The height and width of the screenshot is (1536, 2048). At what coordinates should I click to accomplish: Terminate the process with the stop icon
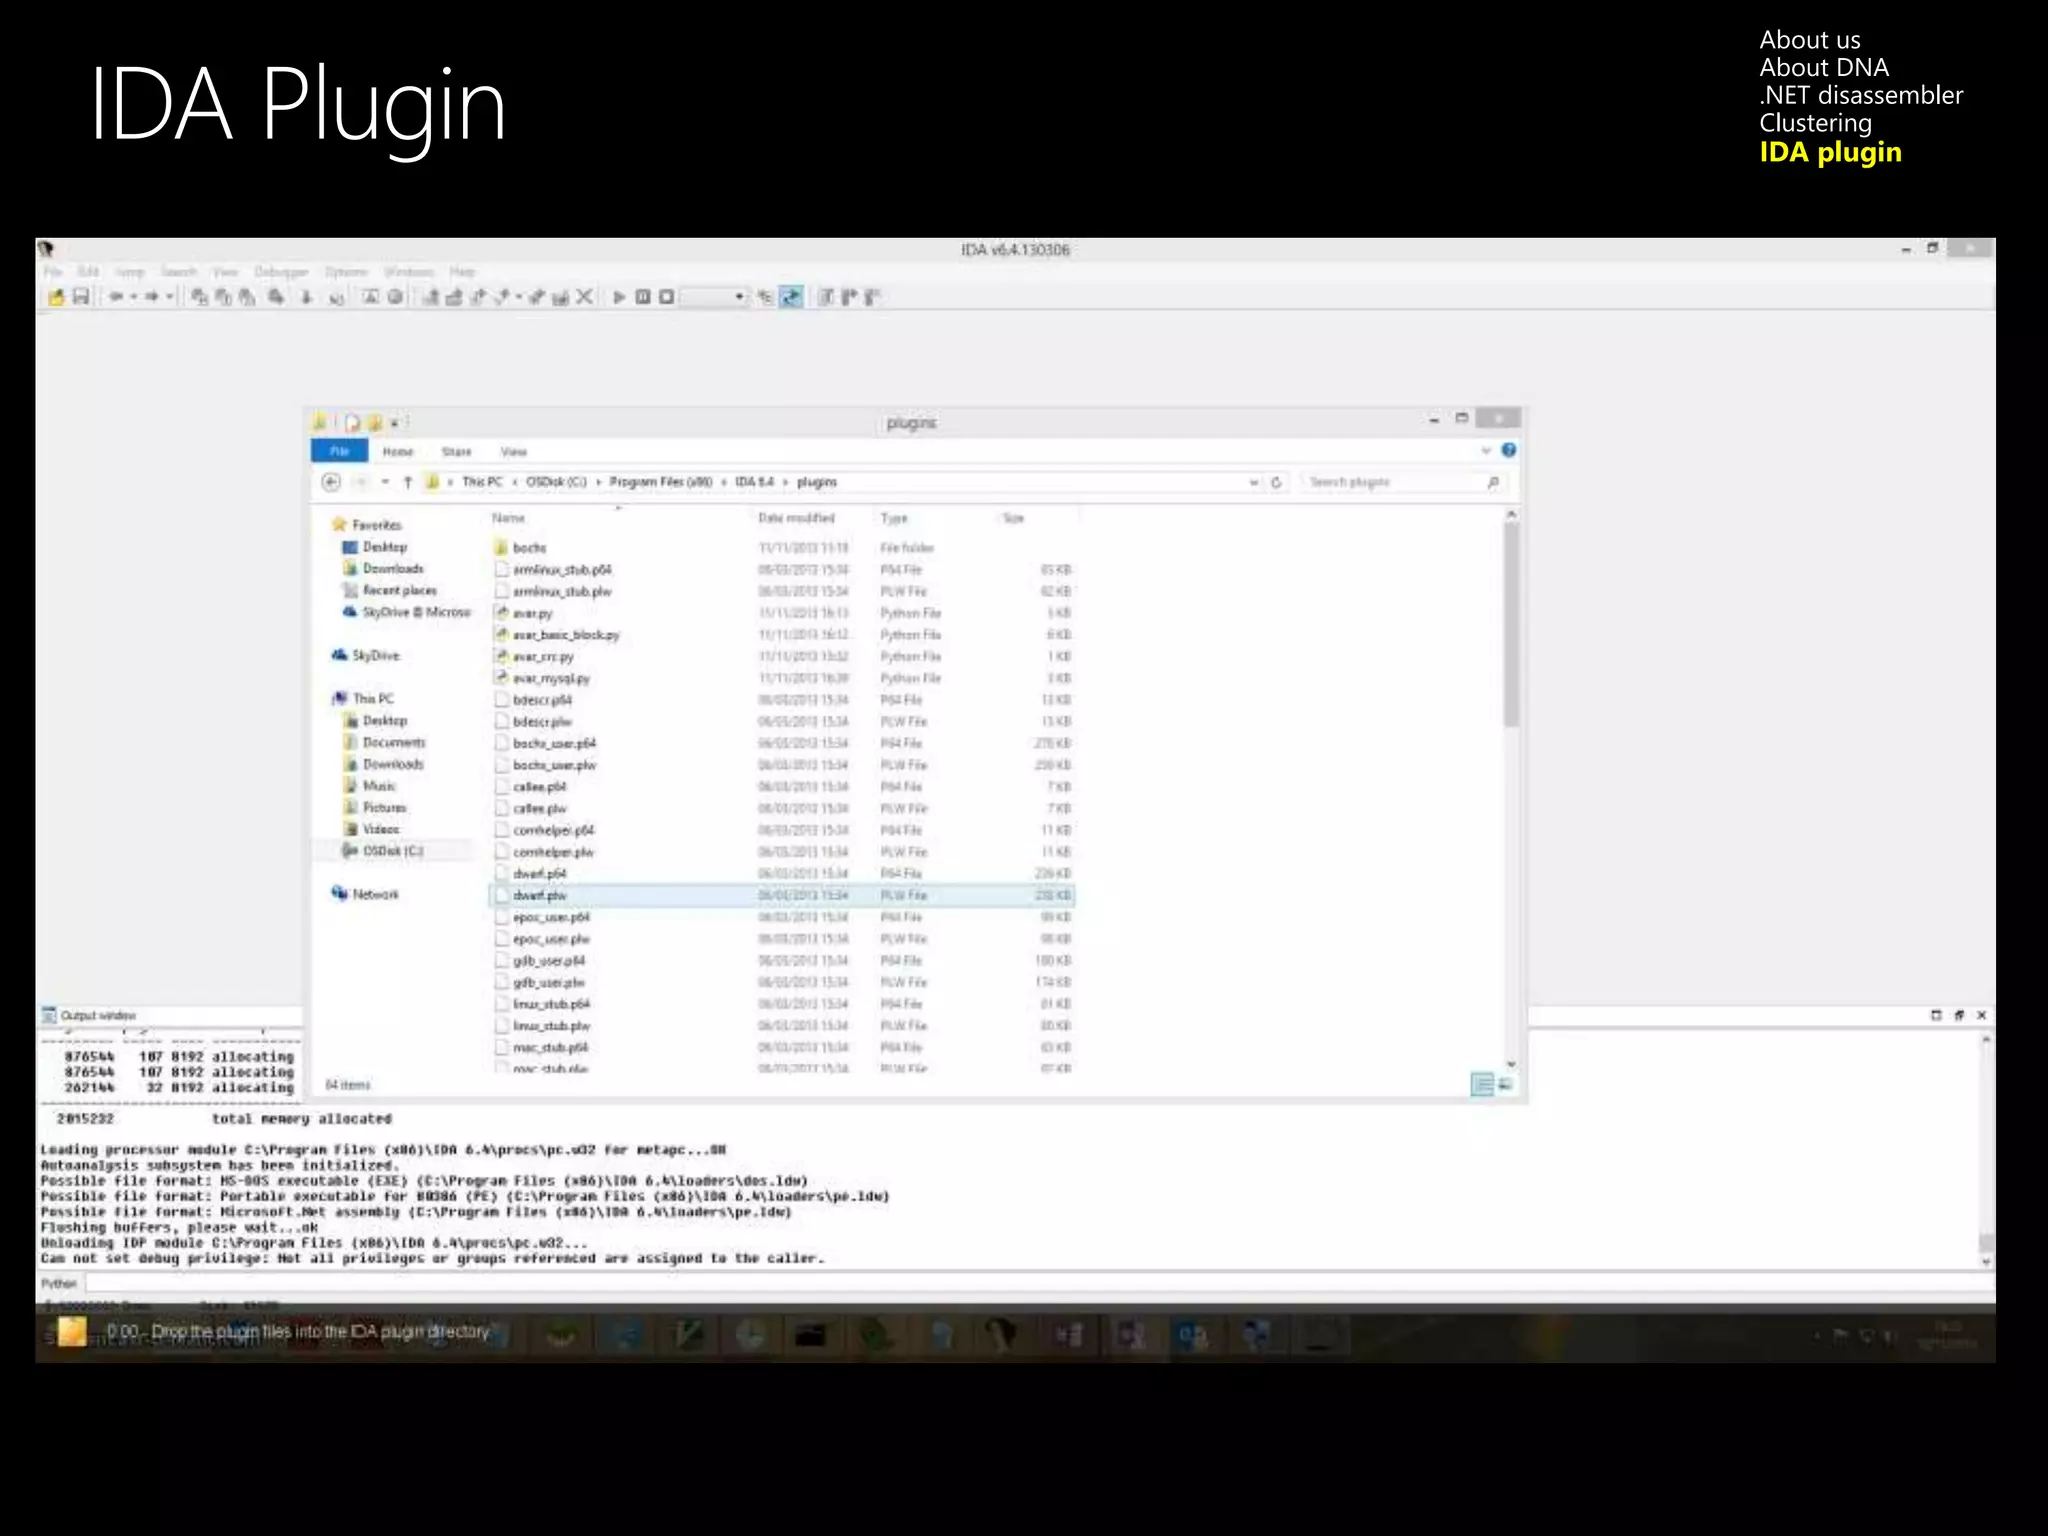coord(667,297)
